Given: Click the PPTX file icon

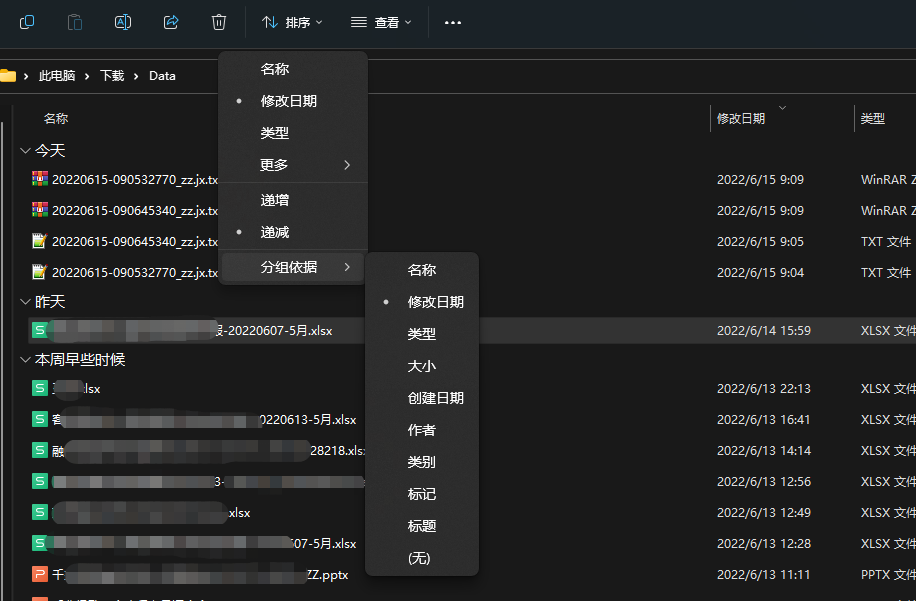Looking at the screenshot, I should (x=40, y=575).
